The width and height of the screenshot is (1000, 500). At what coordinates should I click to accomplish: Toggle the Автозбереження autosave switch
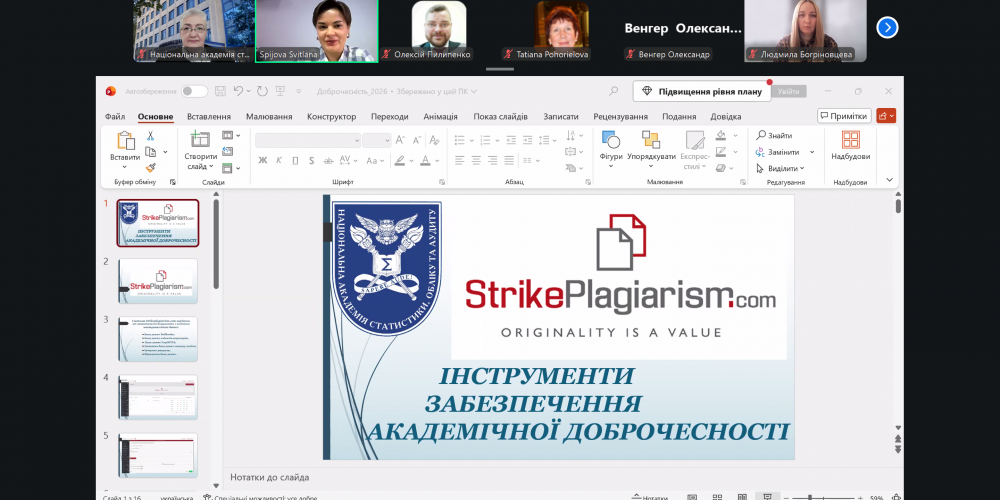coord(194,91)
